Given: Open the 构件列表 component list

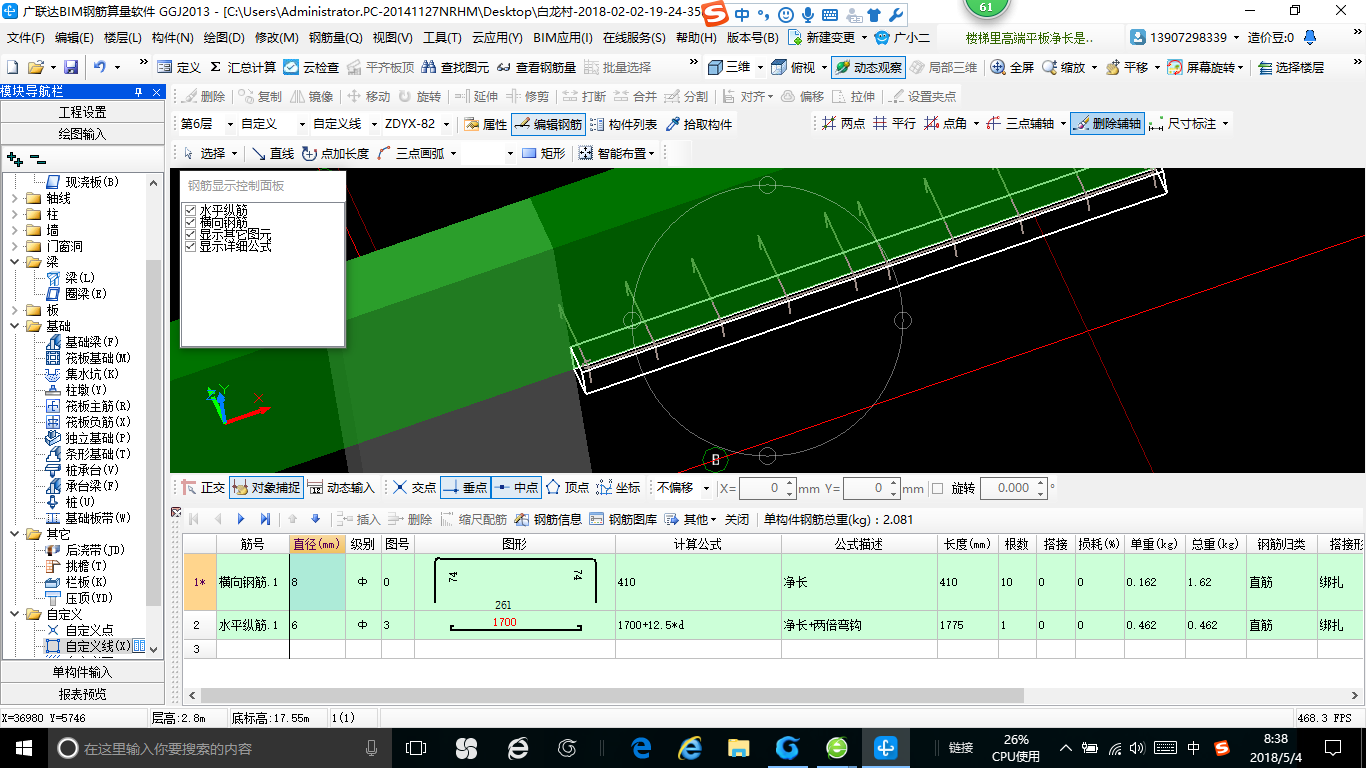Looking at the screenshot, I should click(x=623, y=124).
